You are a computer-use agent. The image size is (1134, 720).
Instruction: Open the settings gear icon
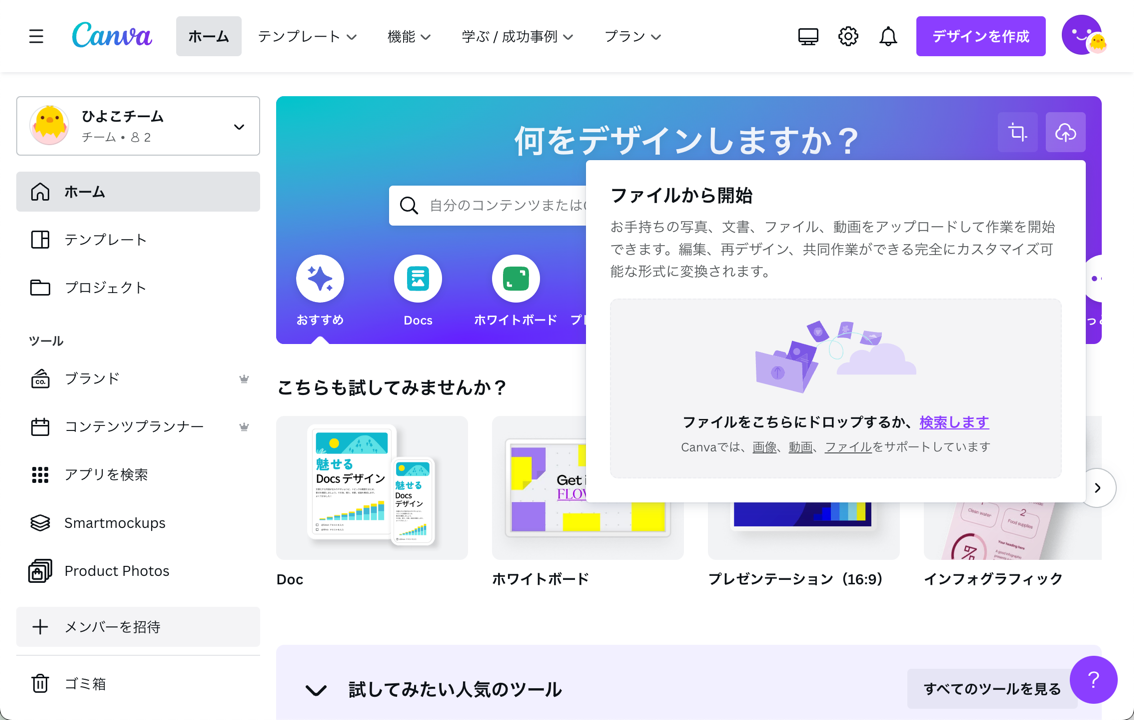[848, 36]
